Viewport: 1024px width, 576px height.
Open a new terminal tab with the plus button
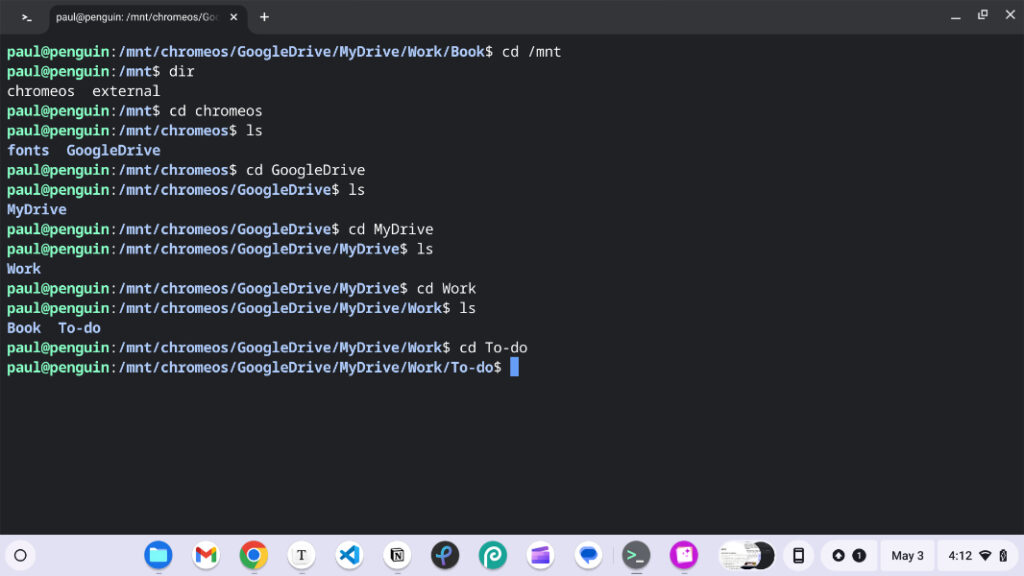(x=262, y=16)
